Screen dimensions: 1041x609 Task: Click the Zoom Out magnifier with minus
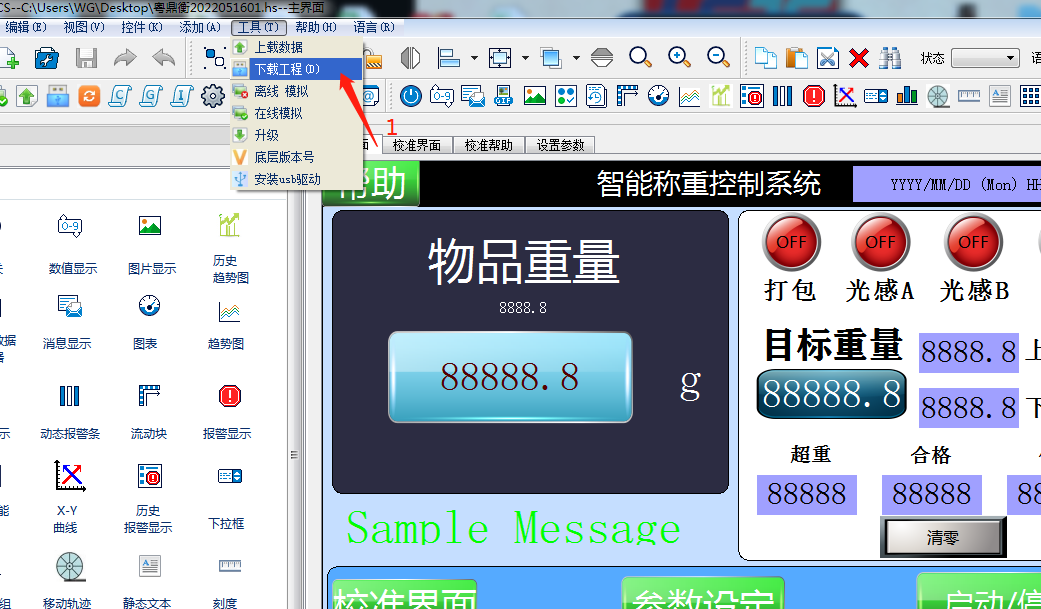point(718,57)
